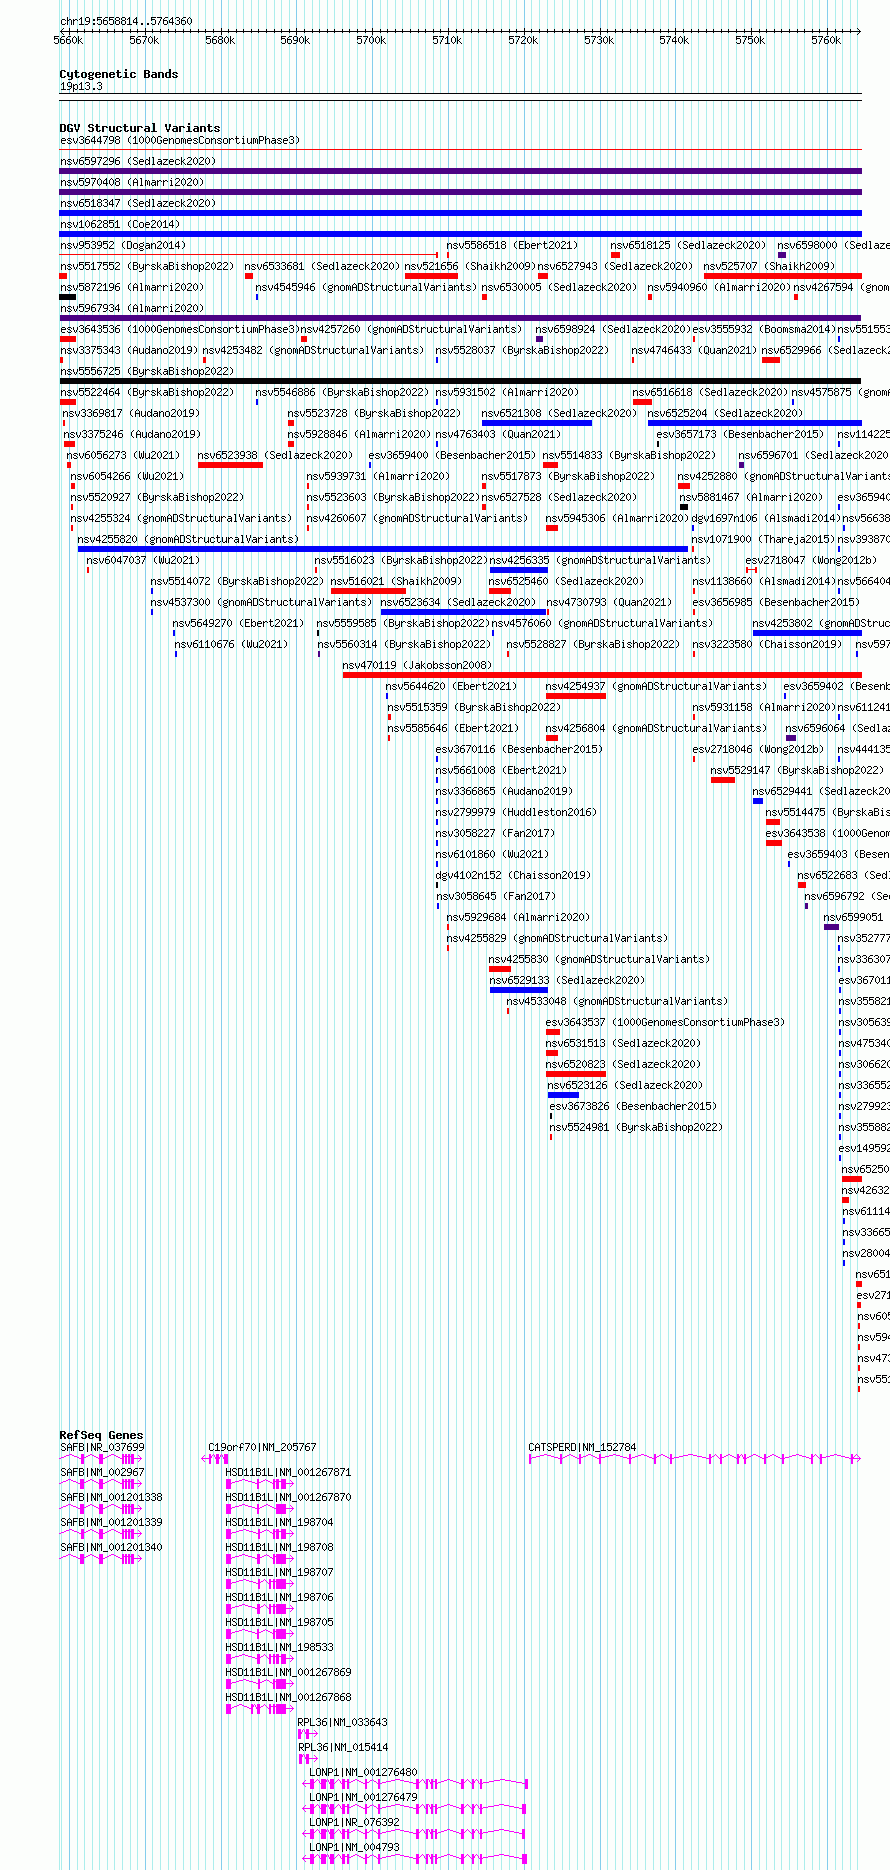Screen dimensions: 890x1870
Task: Select the black bar under nsv5556725
Action: tap(460, 381)
